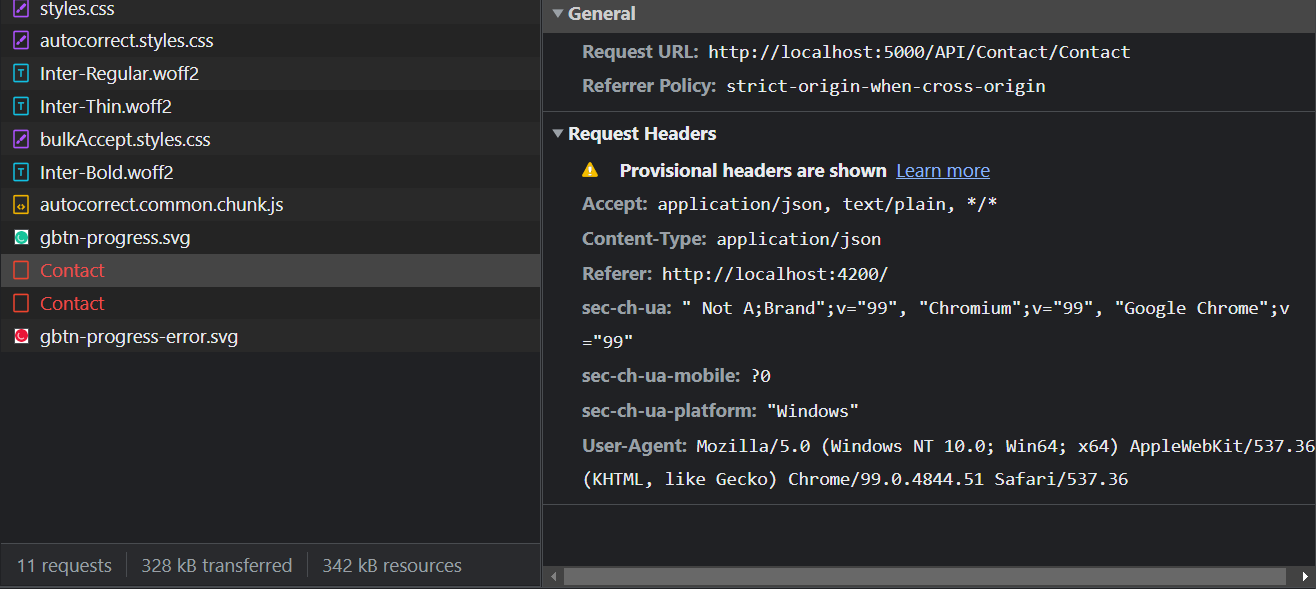Click the Inter-Thin.woff2 font icon

[x=21, y=107]
